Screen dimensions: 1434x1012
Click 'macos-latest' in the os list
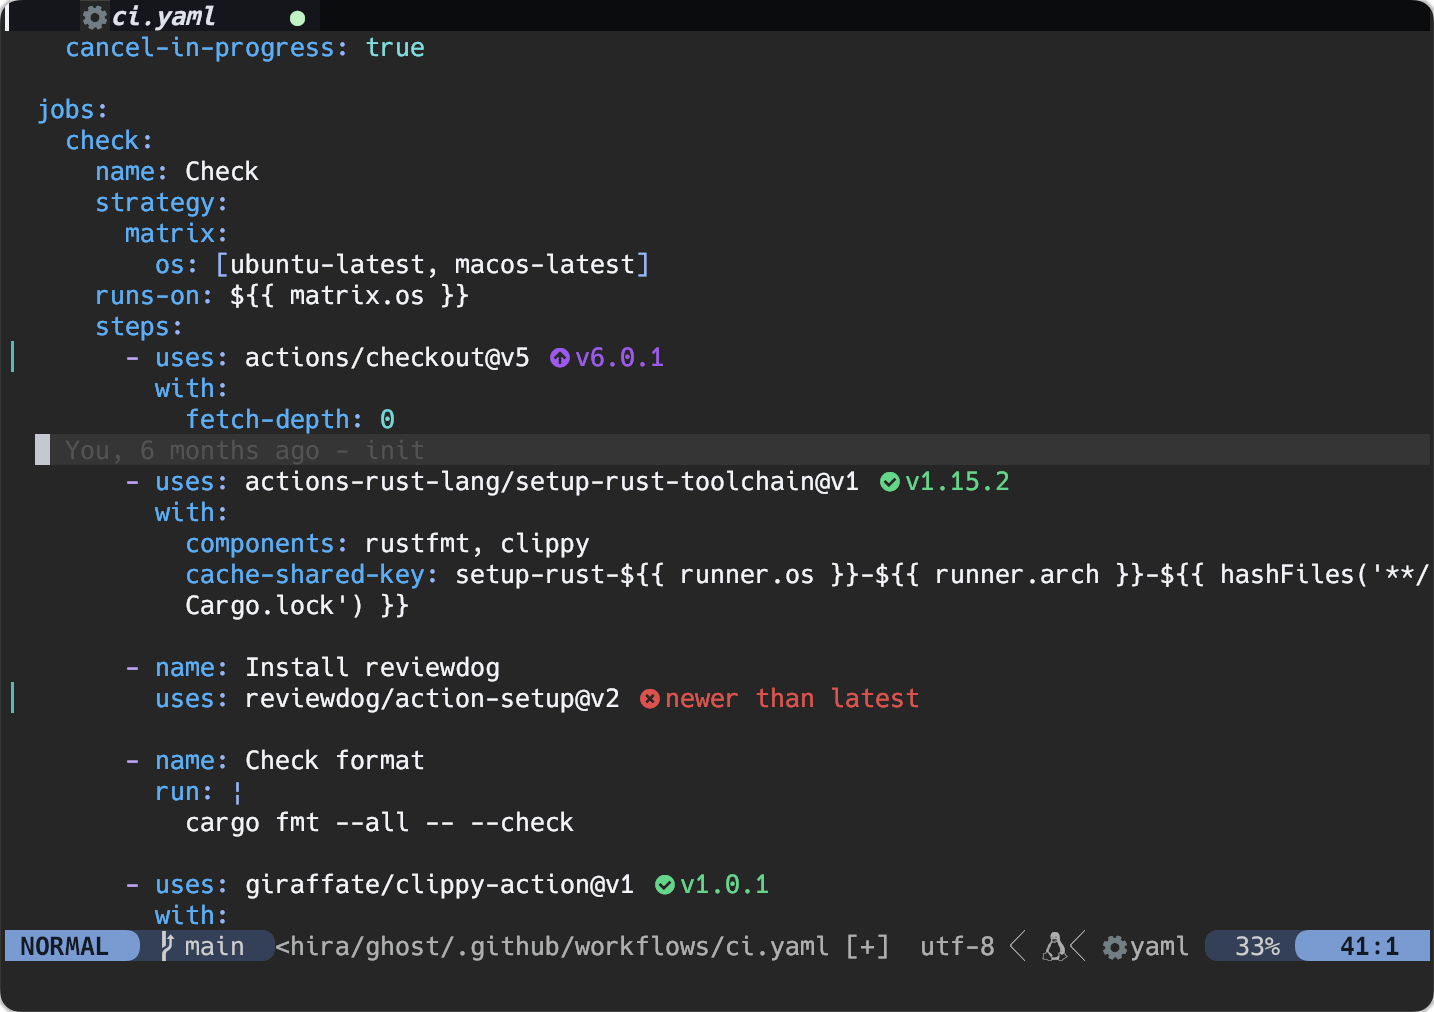pyautogui.click(x=545, y=265)
